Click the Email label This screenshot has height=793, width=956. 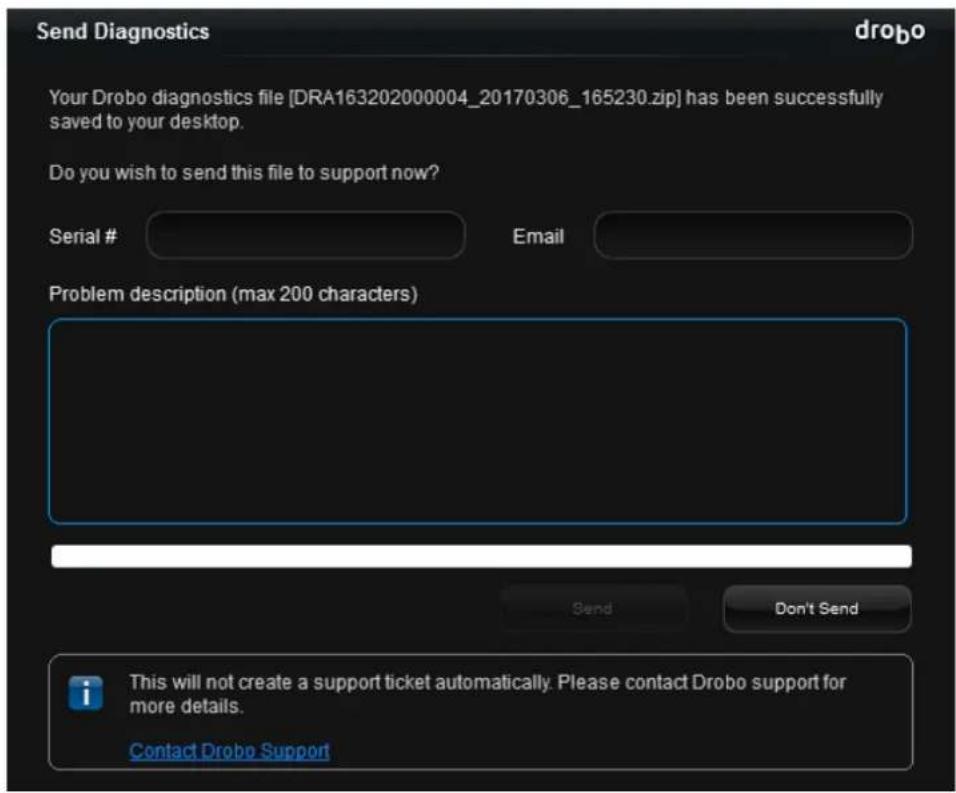[538, 236]
